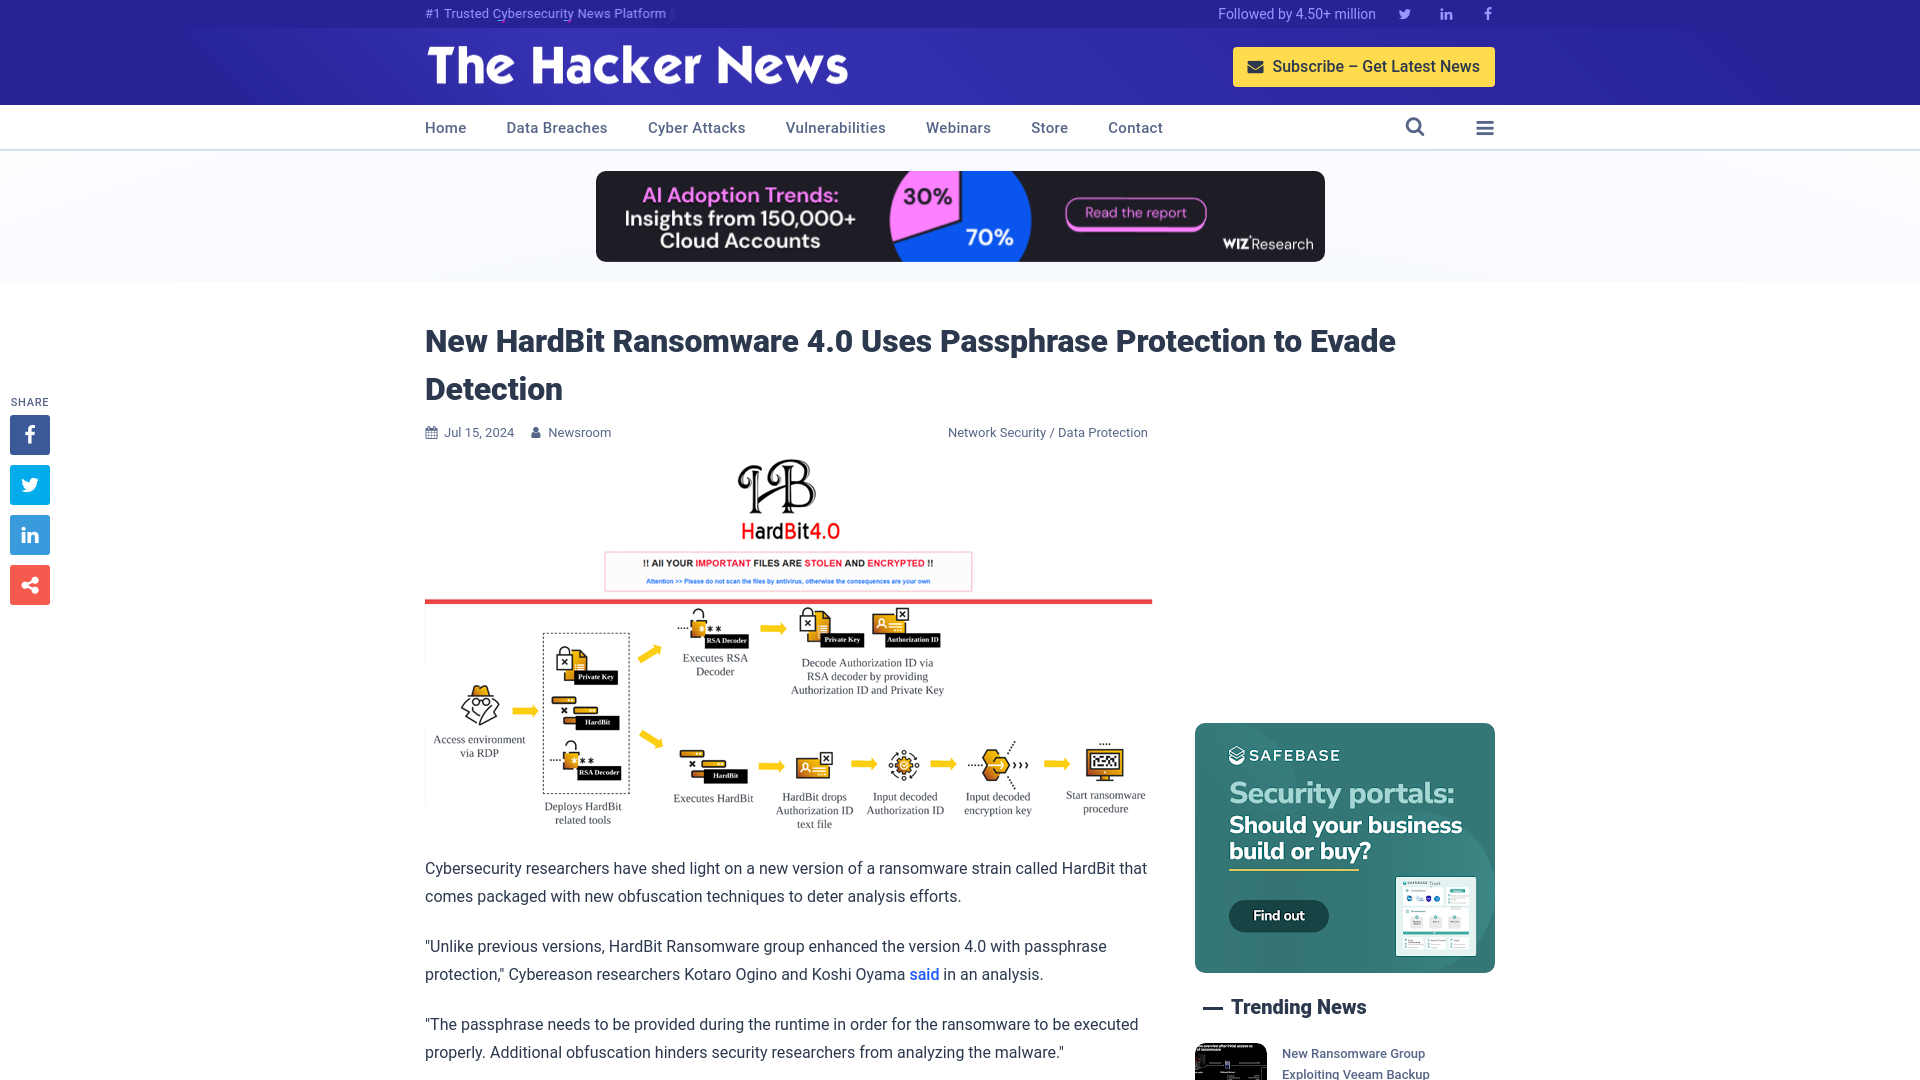Click the Find out button in SafeBase ad
Screen dimensions: 1920x1080
(x=1278, y=915)
